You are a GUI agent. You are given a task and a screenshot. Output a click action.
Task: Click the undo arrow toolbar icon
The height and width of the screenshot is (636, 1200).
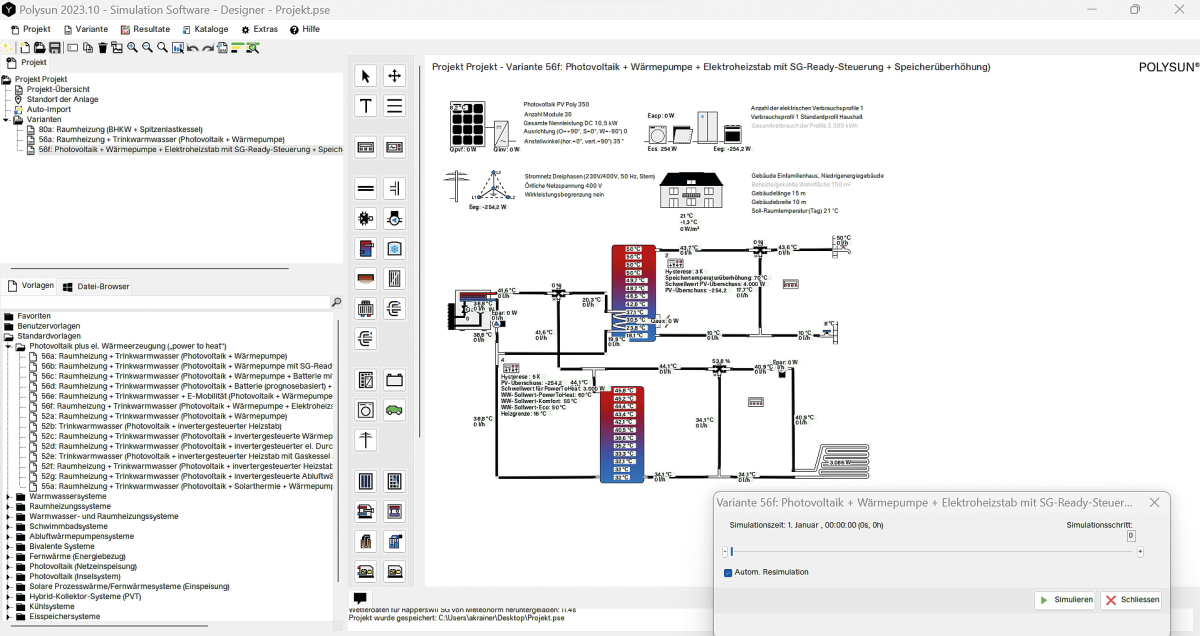(x=192, y=48)
